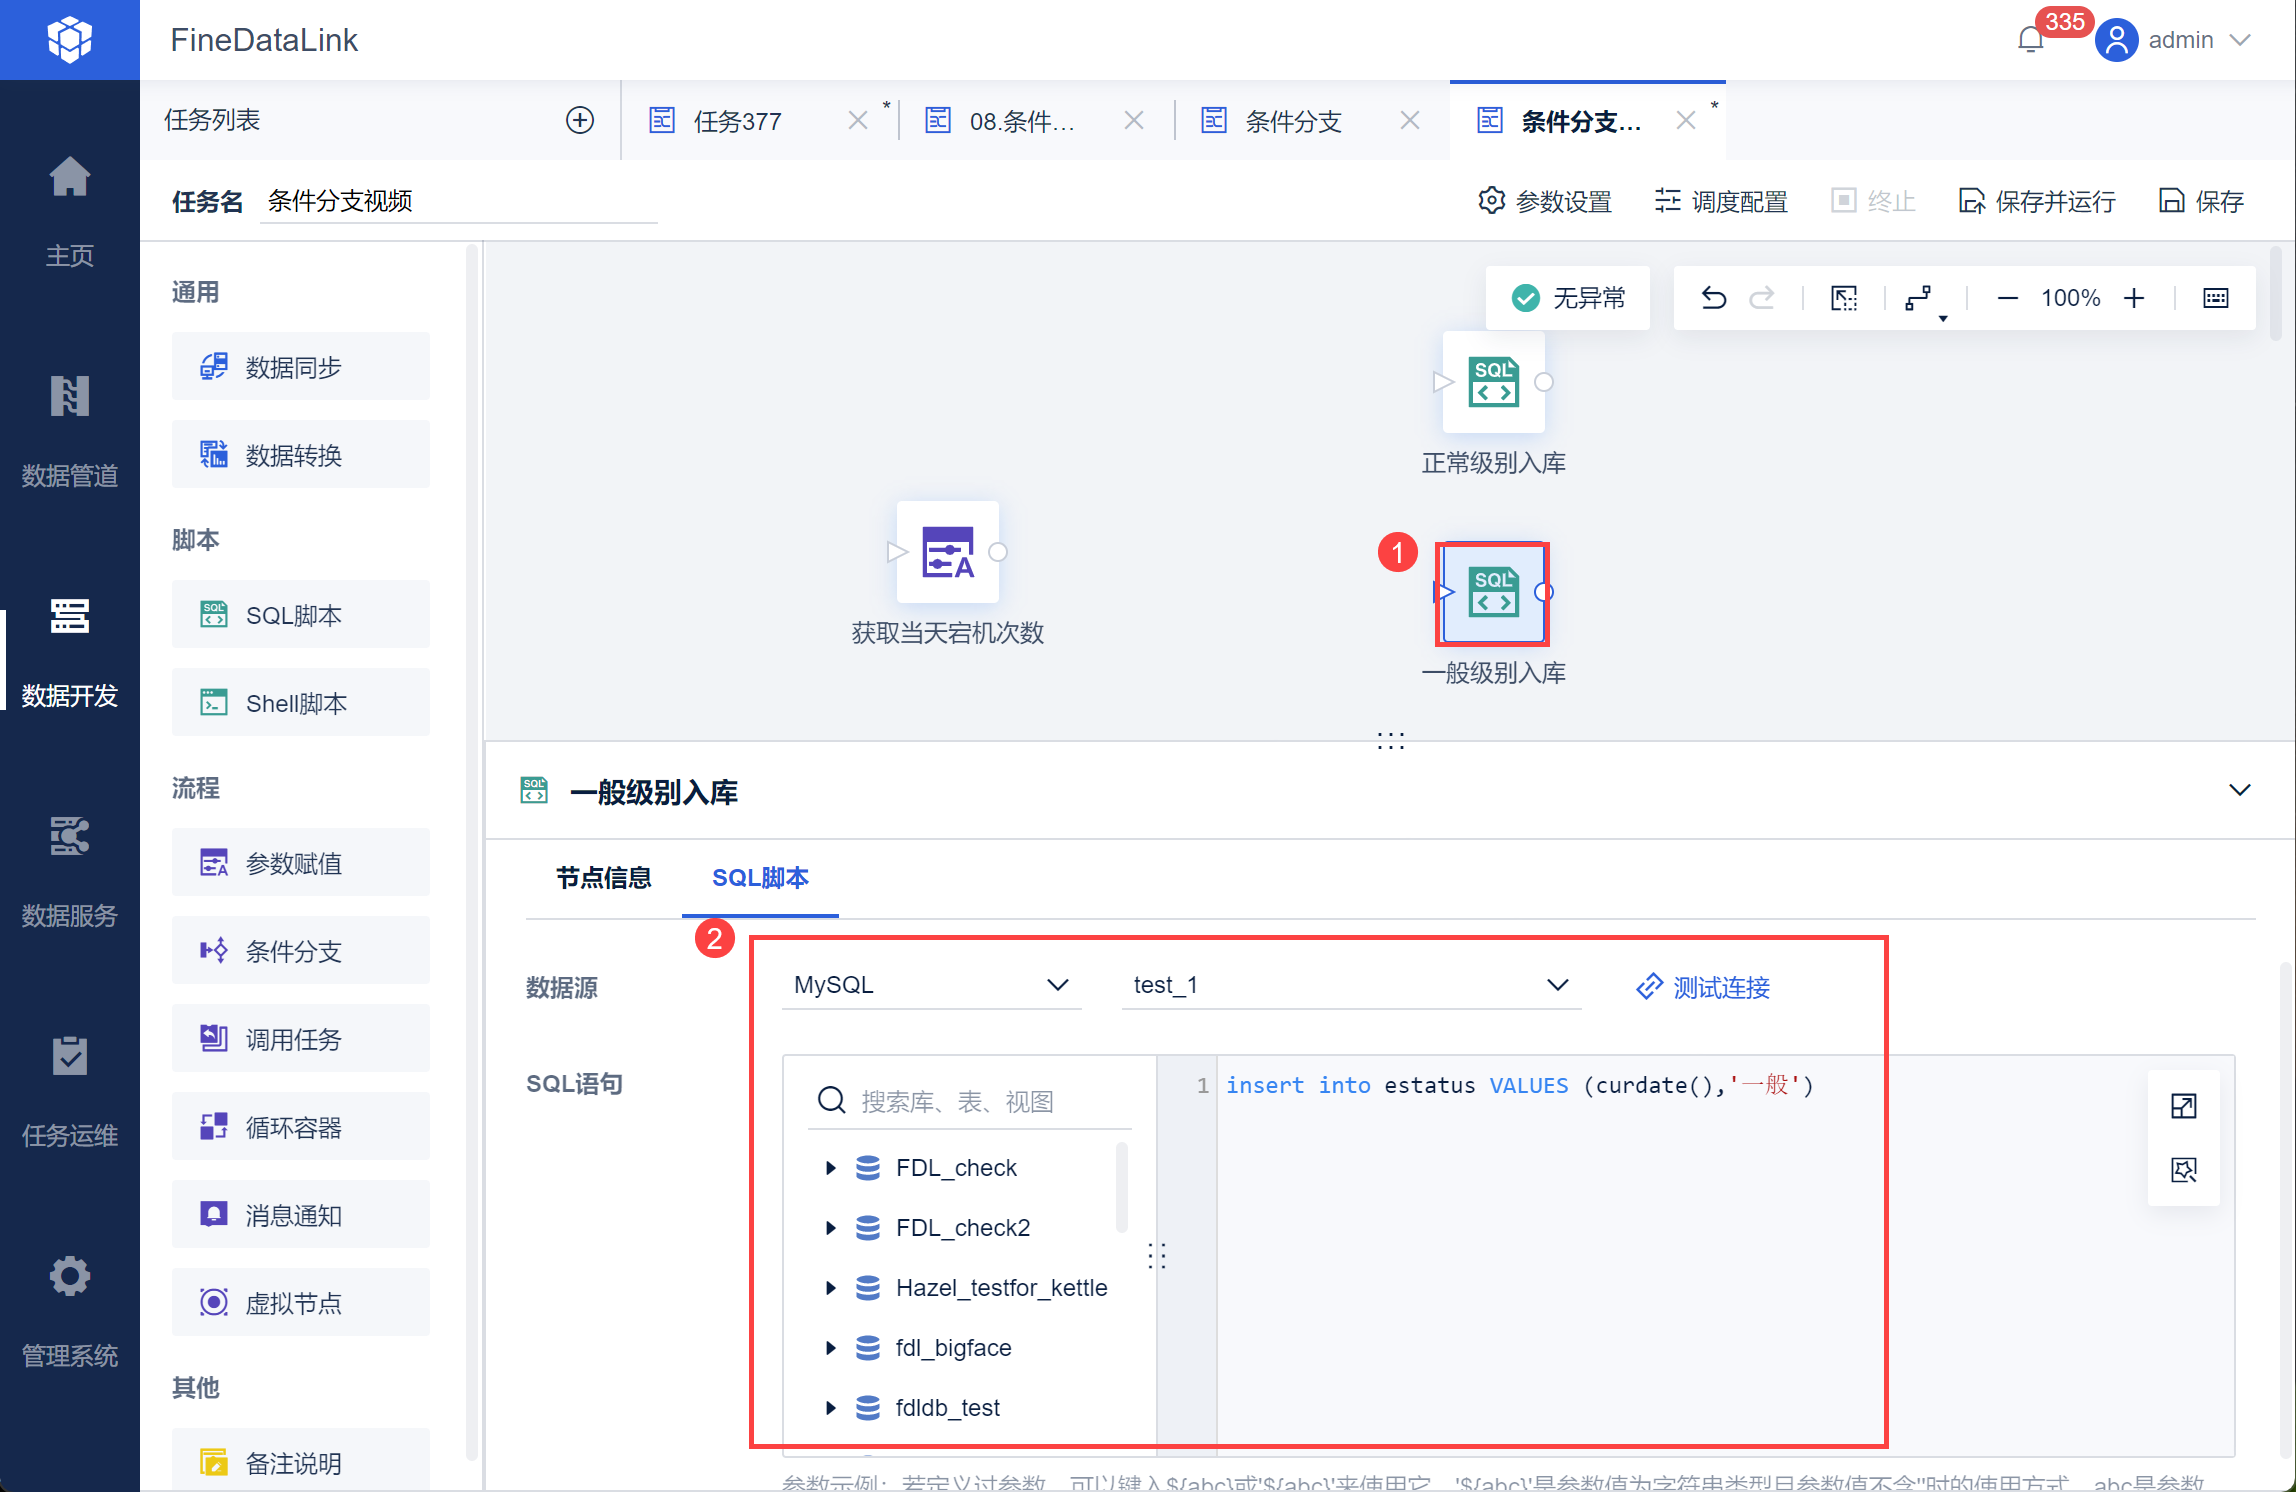Click the zoom in plus icon

click(x=2134, y=298)
